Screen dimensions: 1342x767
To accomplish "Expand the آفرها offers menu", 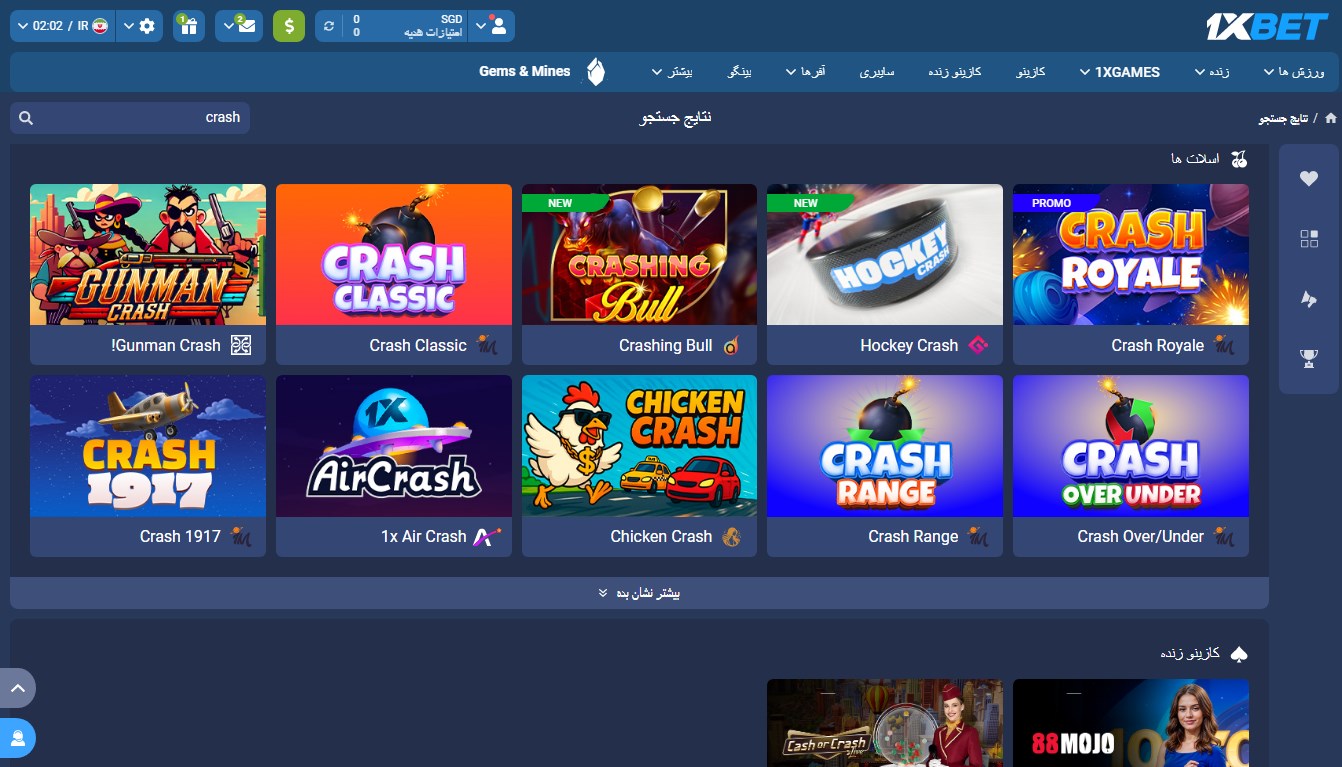I will [x=805, y=72].
